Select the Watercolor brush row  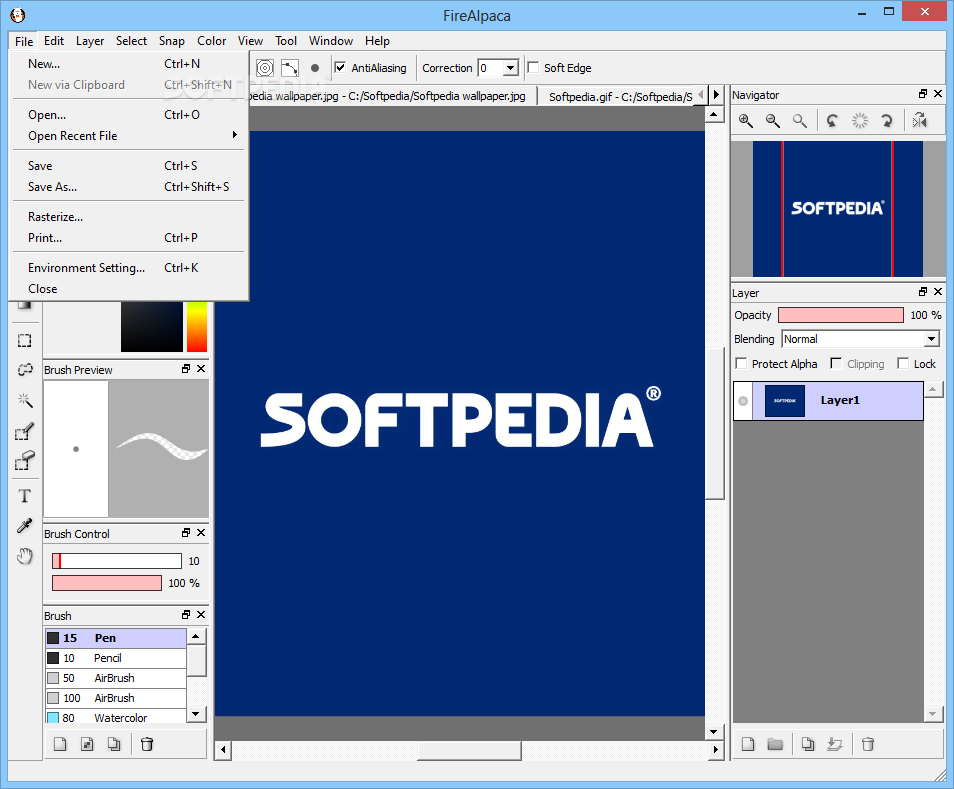point(116,717)
